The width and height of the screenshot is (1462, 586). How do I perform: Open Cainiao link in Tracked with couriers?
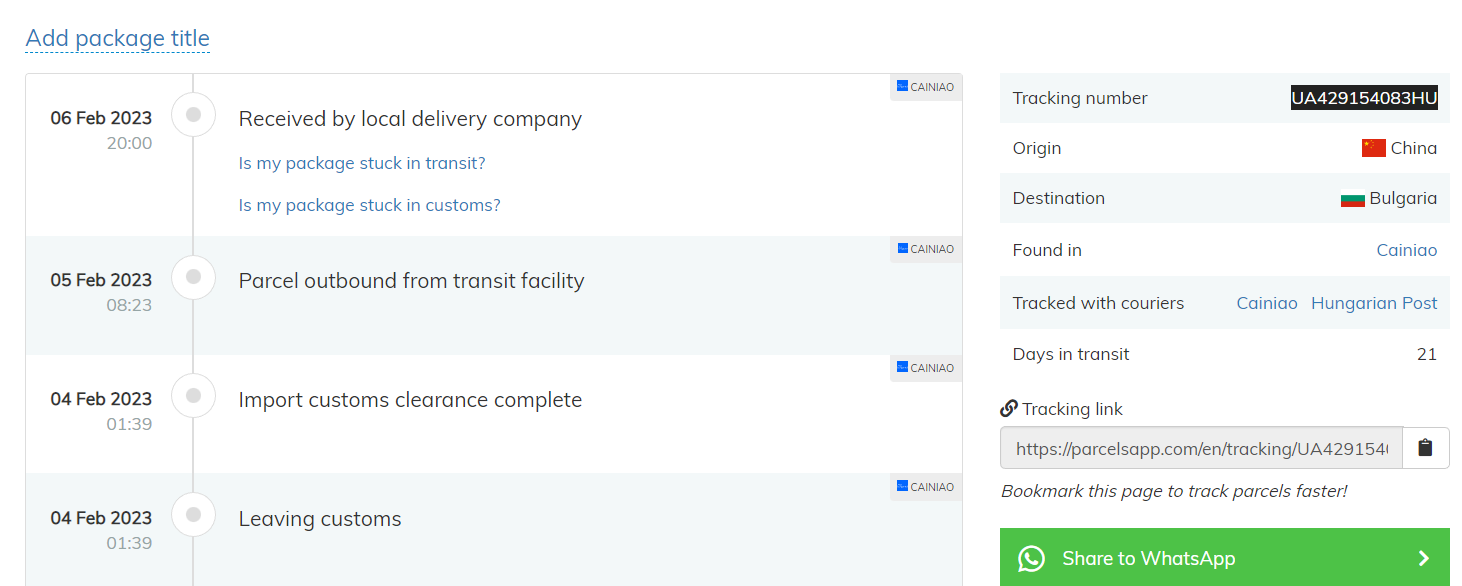1266,303
